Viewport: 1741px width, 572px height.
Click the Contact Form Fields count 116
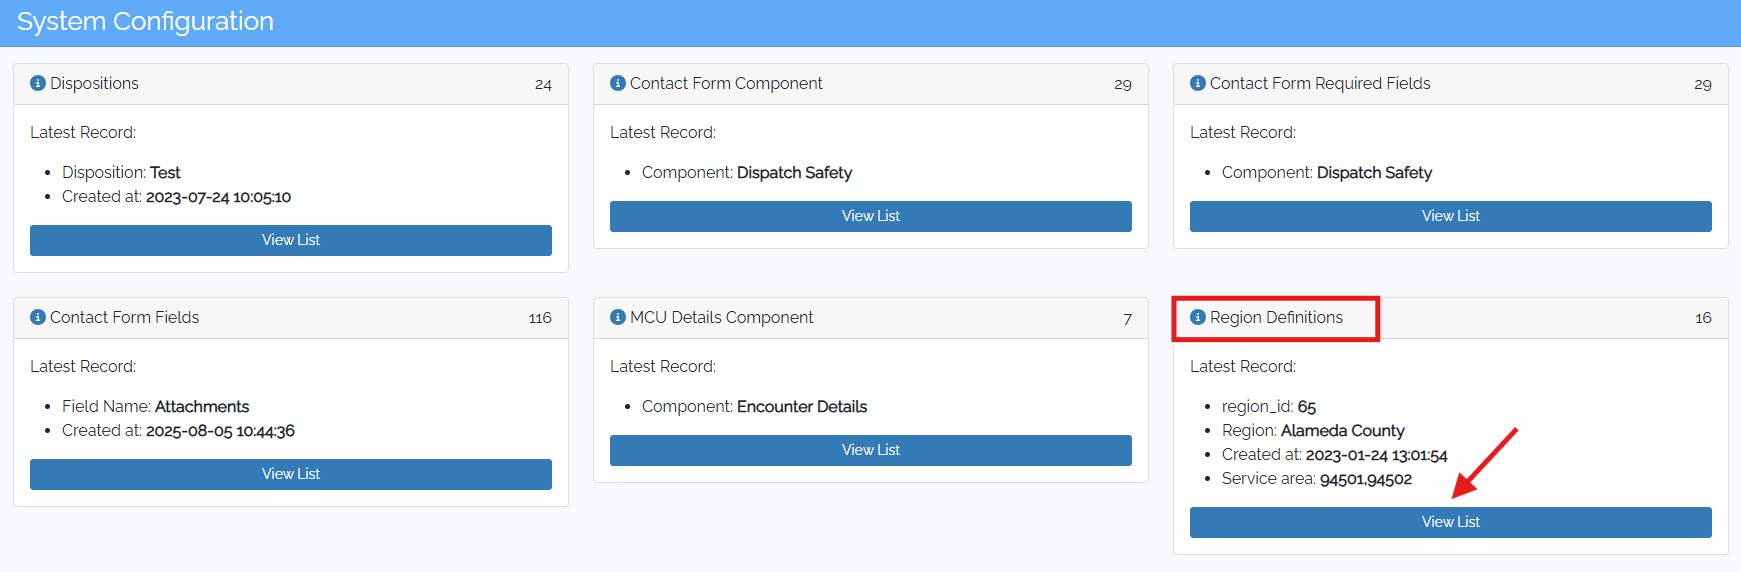tap(540, 318)
